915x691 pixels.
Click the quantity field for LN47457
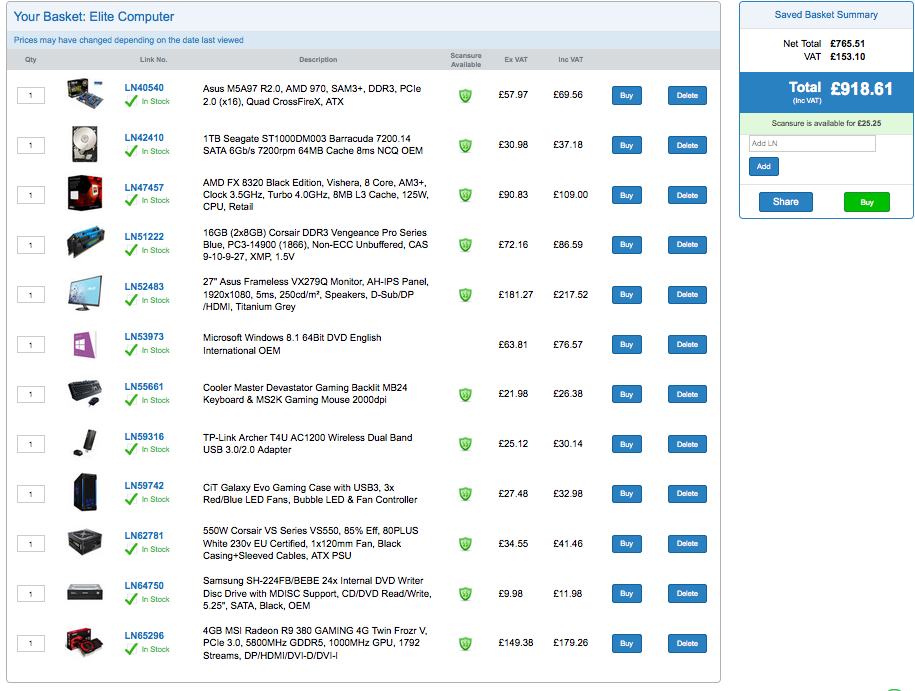(31, 196)
